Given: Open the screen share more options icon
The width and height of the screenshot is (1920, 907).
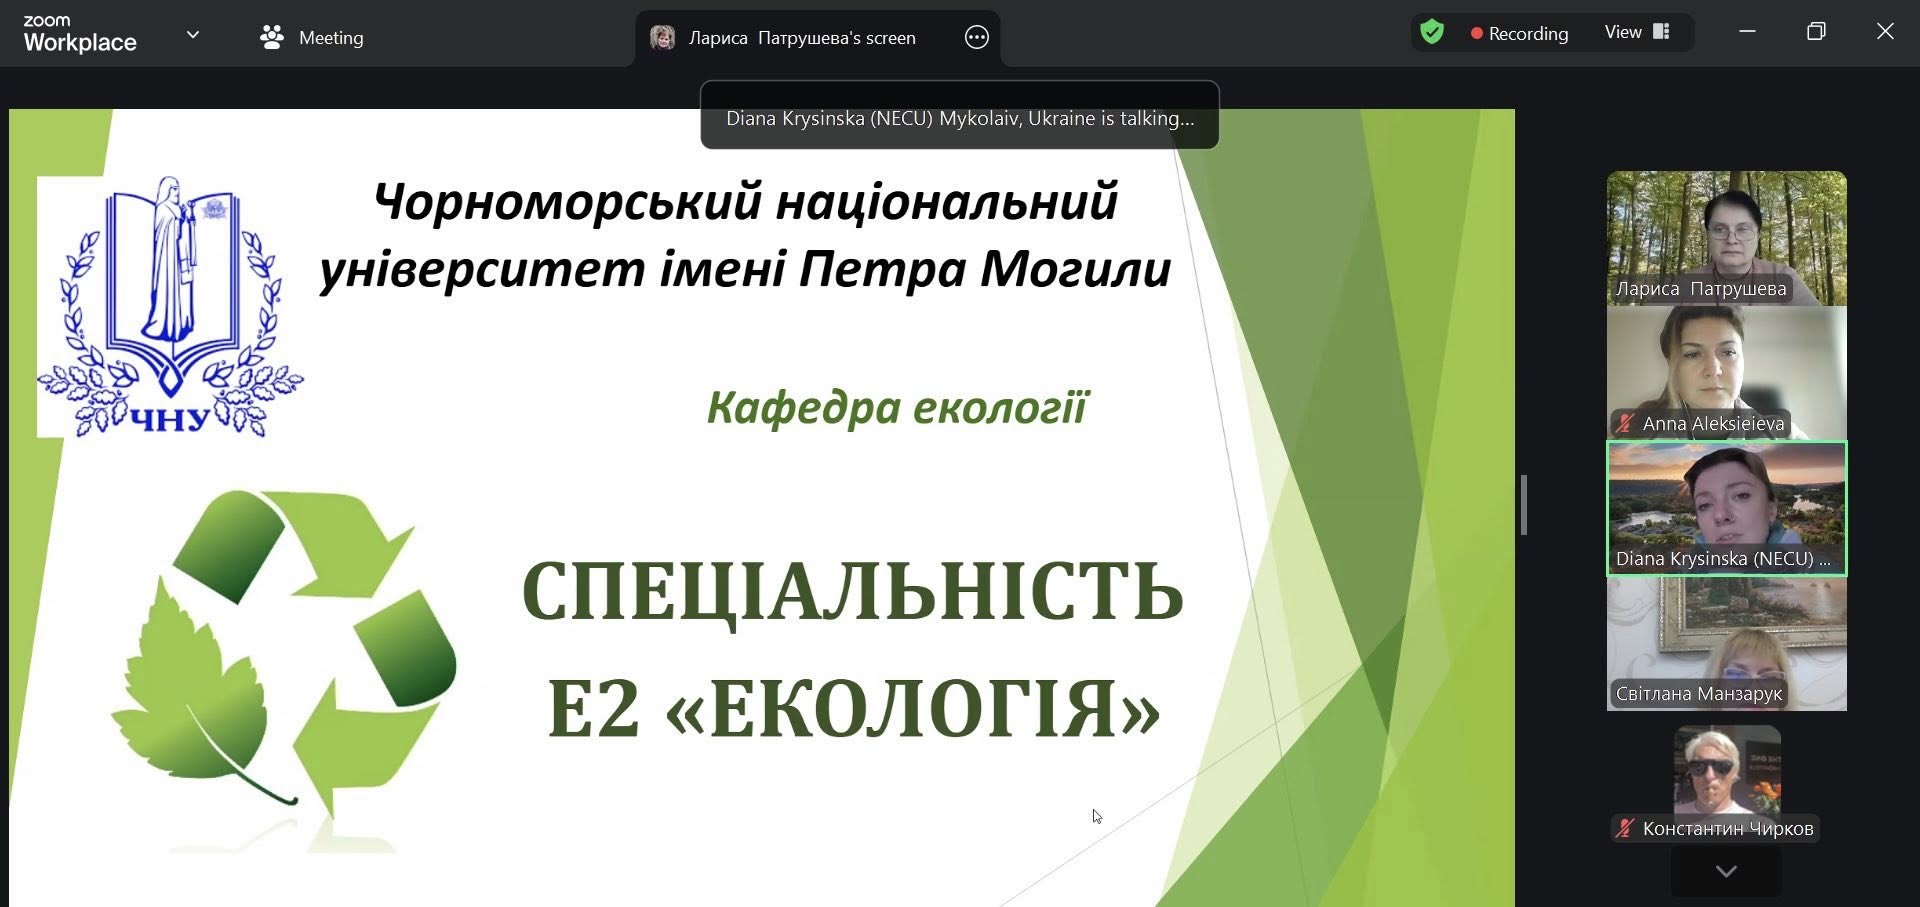Looking at the screenshot, I should pyautogui.click(x=976, y=38).
